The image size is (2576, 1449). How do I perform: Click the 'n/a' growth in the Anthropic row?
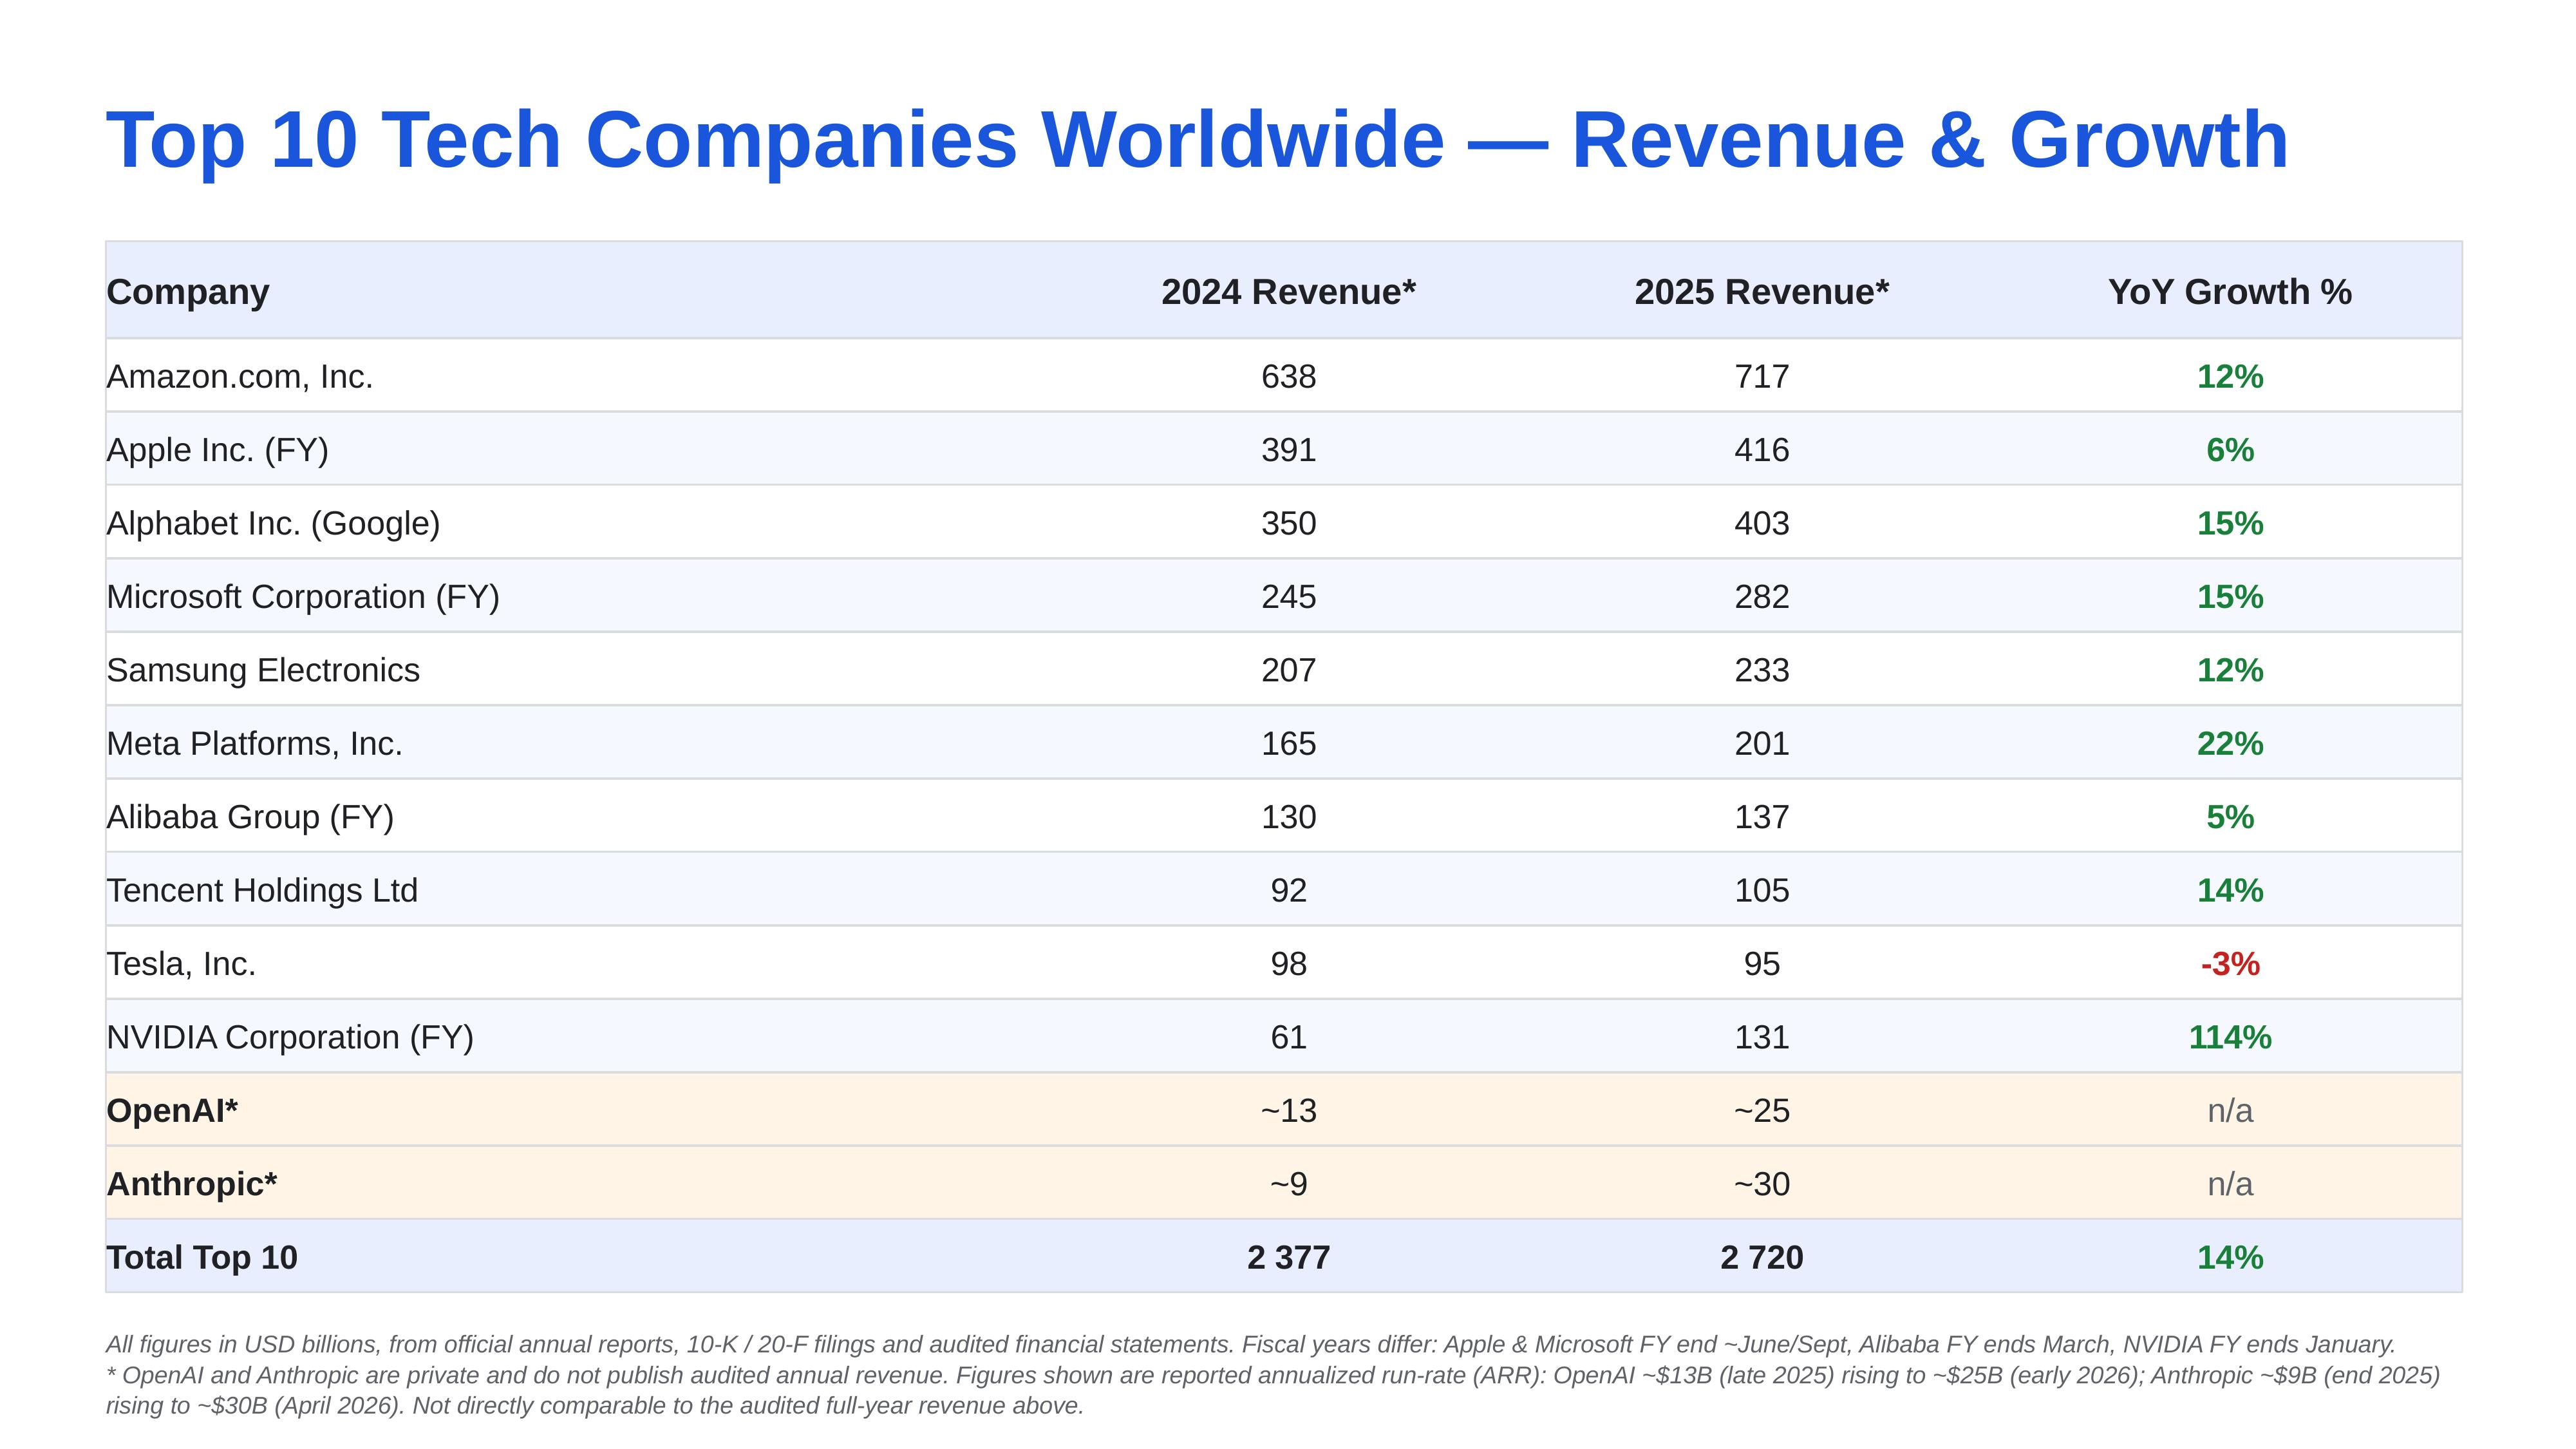(2230, 1184)
